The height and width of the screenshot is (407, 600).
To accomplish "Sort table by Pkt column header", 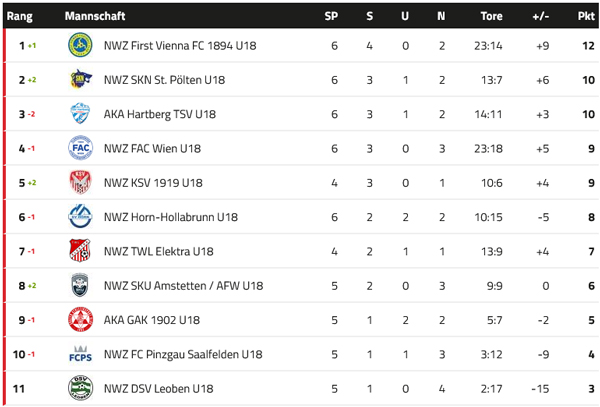I will [586, 16].
